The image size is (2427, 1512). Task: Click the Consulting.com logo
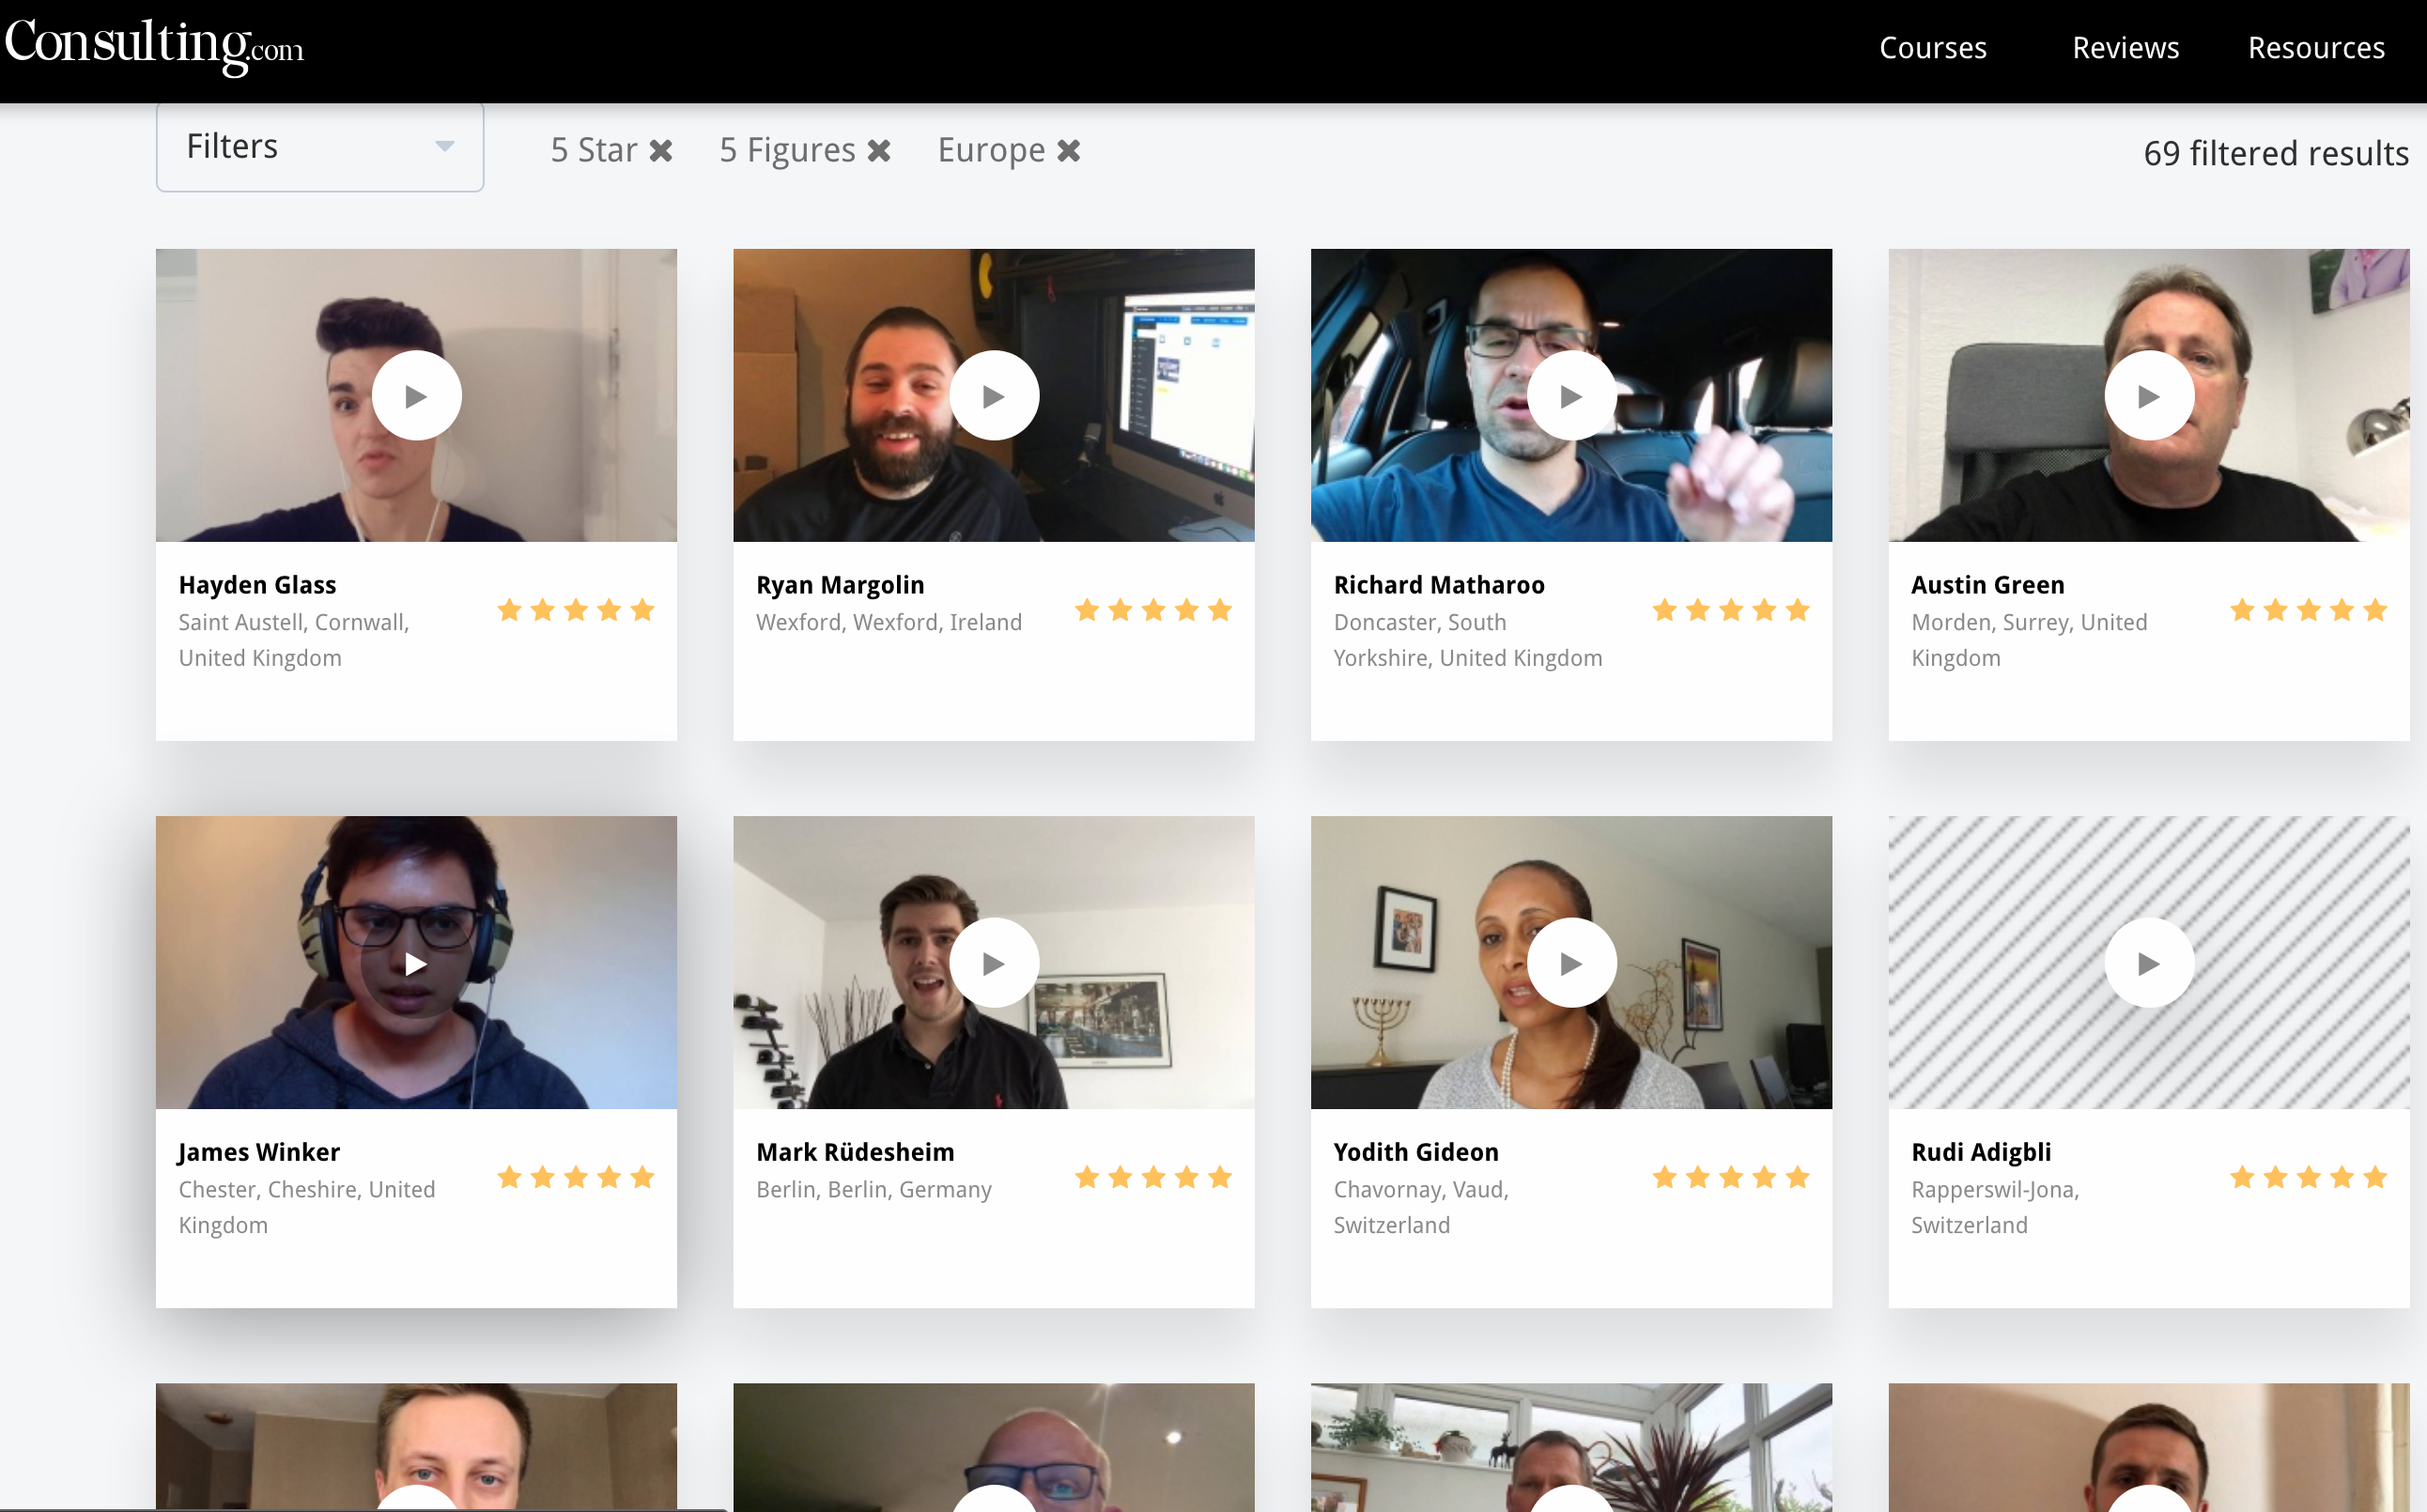155,45
